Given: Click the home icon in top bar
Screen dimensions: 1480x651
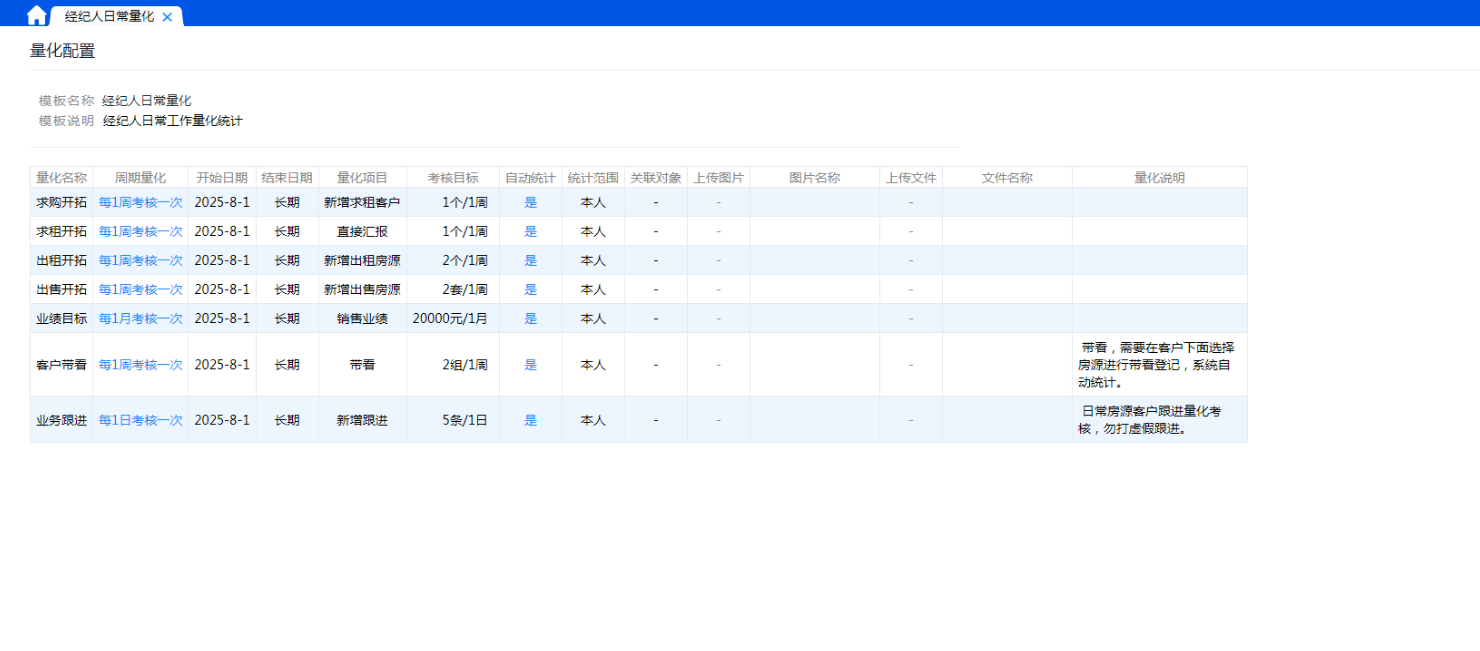Looking at the screenshot, I should (36, 15).
